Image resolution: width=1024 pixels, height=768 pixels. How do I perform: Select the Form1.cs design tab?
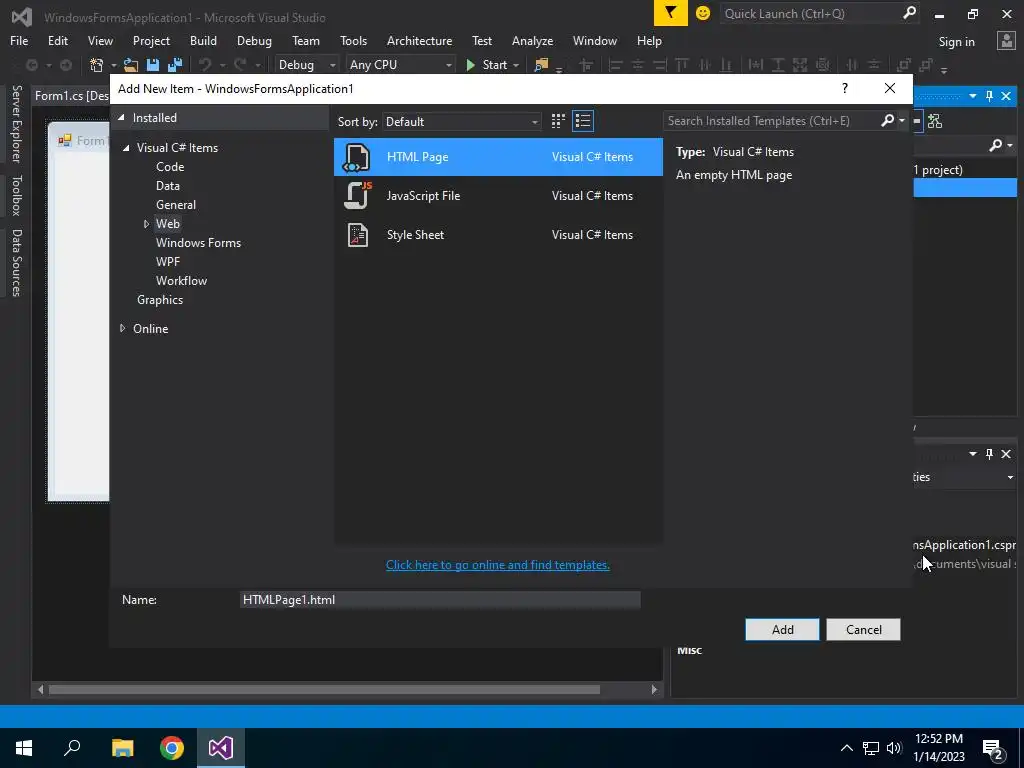pyautogui.click(x=71, y=96)
